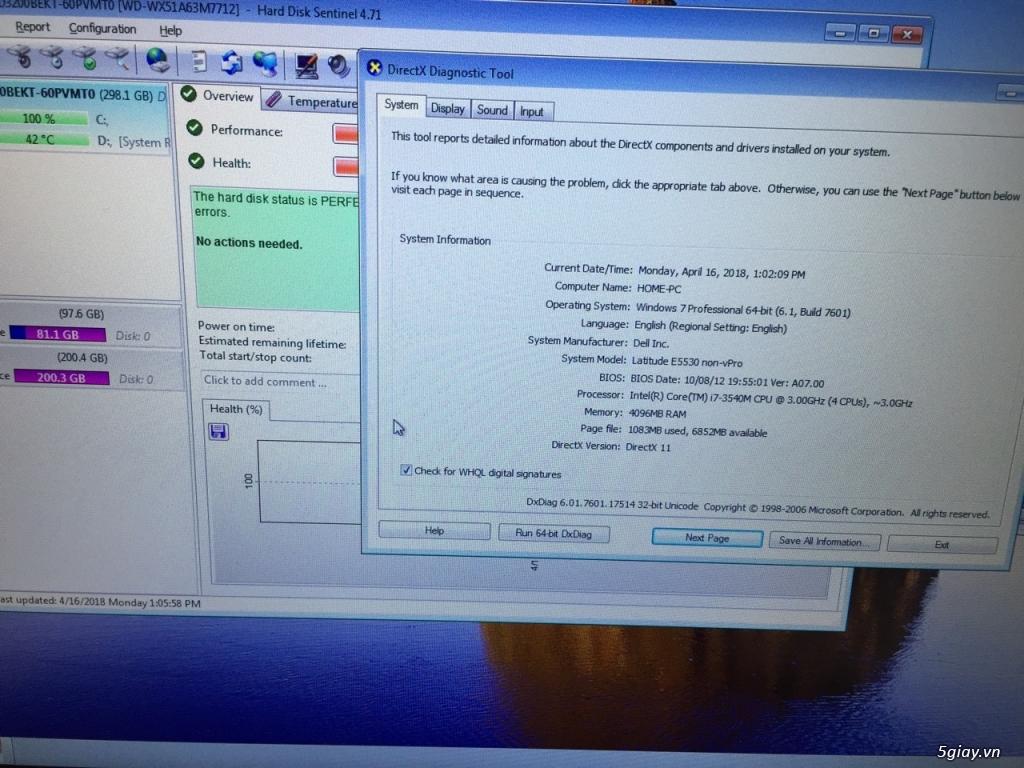1024x768 pixels.
Task: Click the computer name 'HOME-PC'
Action: click(658, 289)
